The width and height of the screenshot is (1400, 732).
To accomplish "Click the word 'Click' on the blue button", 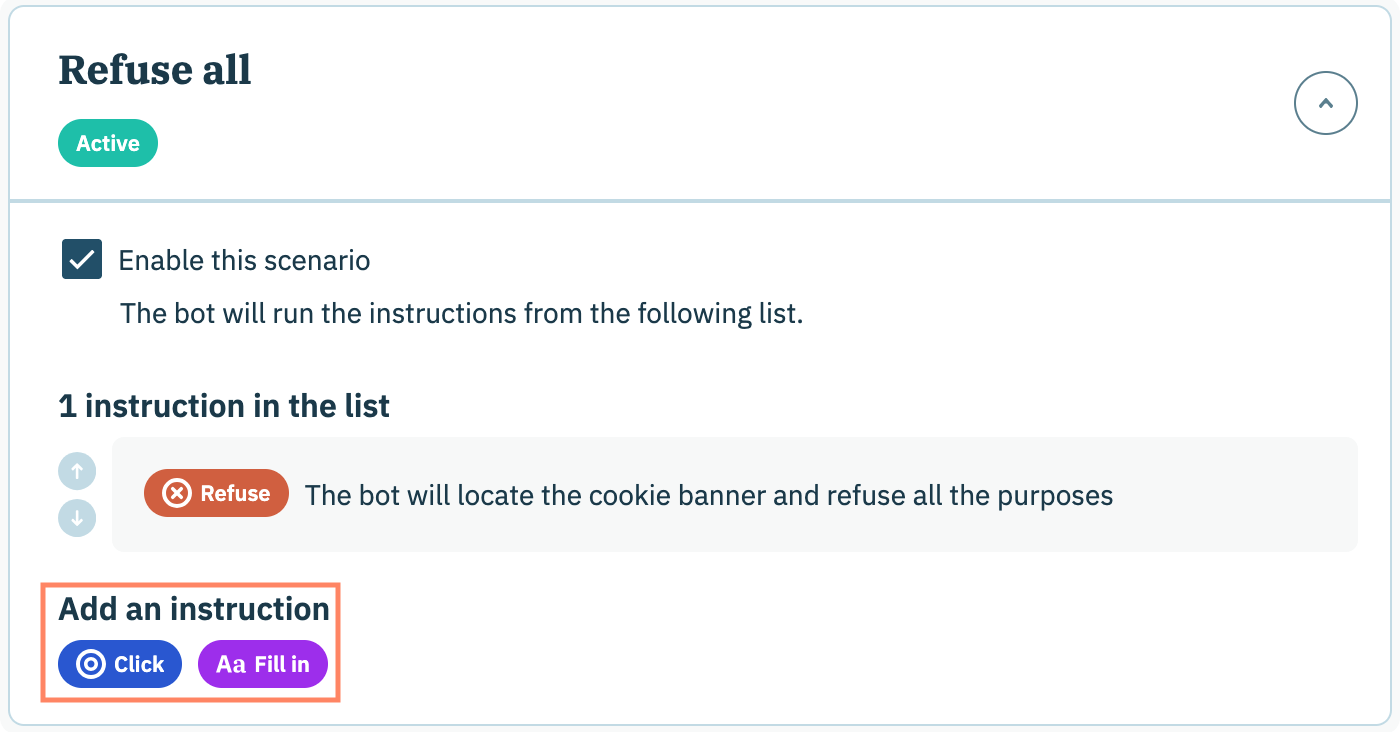I will tap(139, 664).
